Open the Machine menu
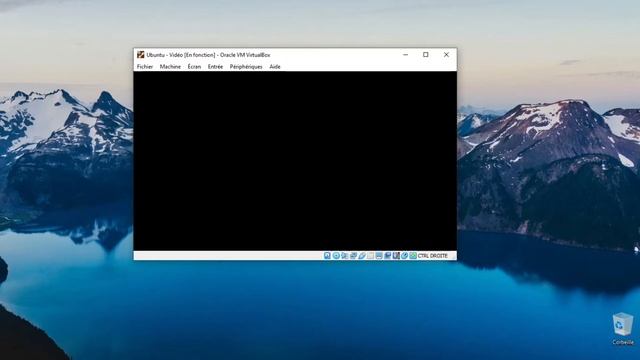The width and height of the screenshot is (640, 360). 170,67
